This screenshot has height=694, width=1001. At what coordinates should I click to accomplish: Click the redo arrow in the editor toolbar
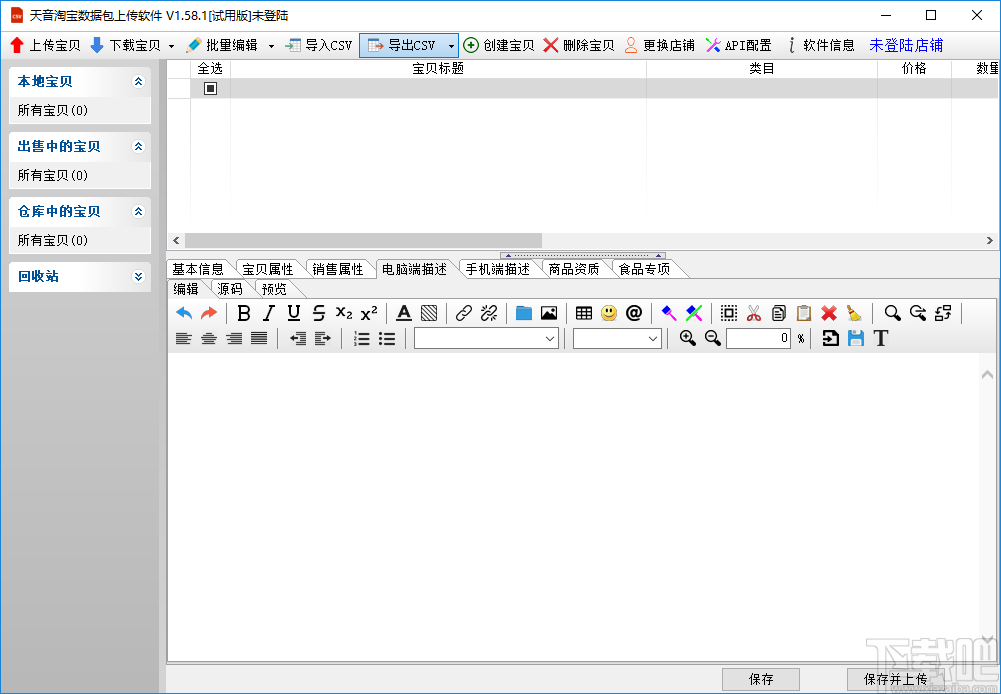click(209, 313)
